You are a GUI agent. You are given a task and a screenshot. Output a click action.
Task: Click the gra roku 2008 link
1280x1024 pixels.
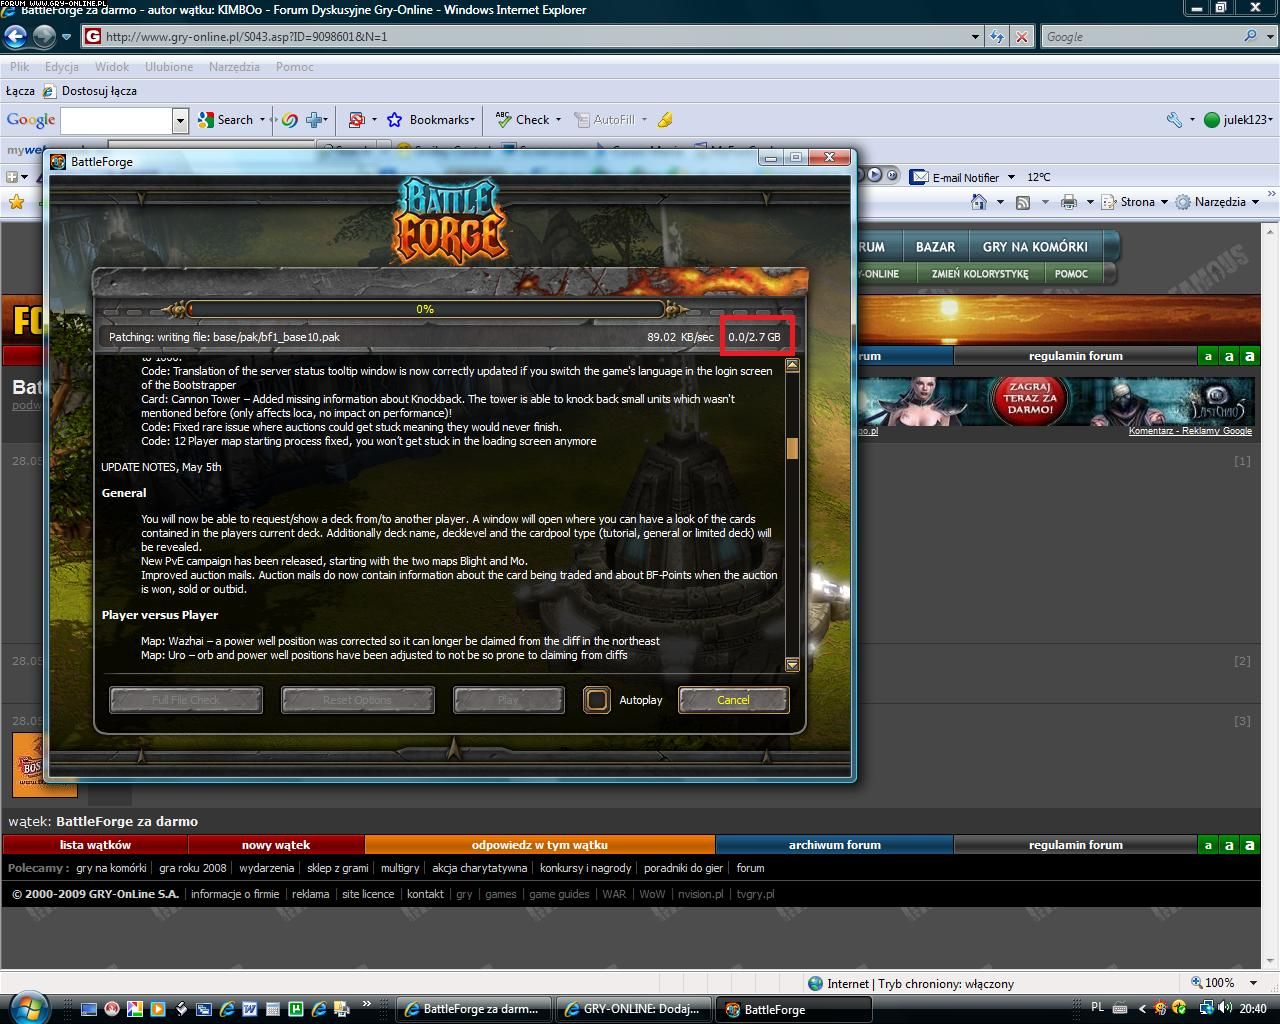pos(193,868)
